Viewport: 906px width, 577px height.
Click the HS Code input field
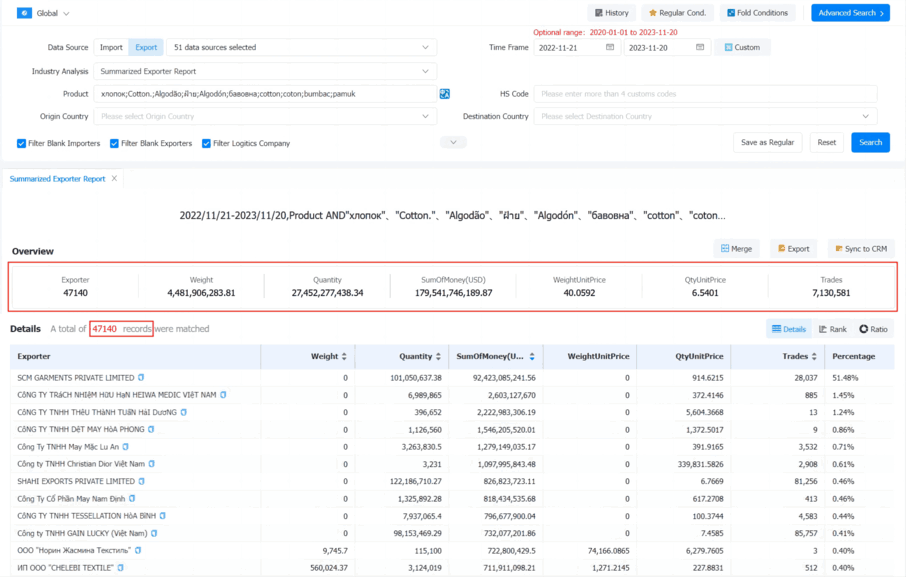706,94
